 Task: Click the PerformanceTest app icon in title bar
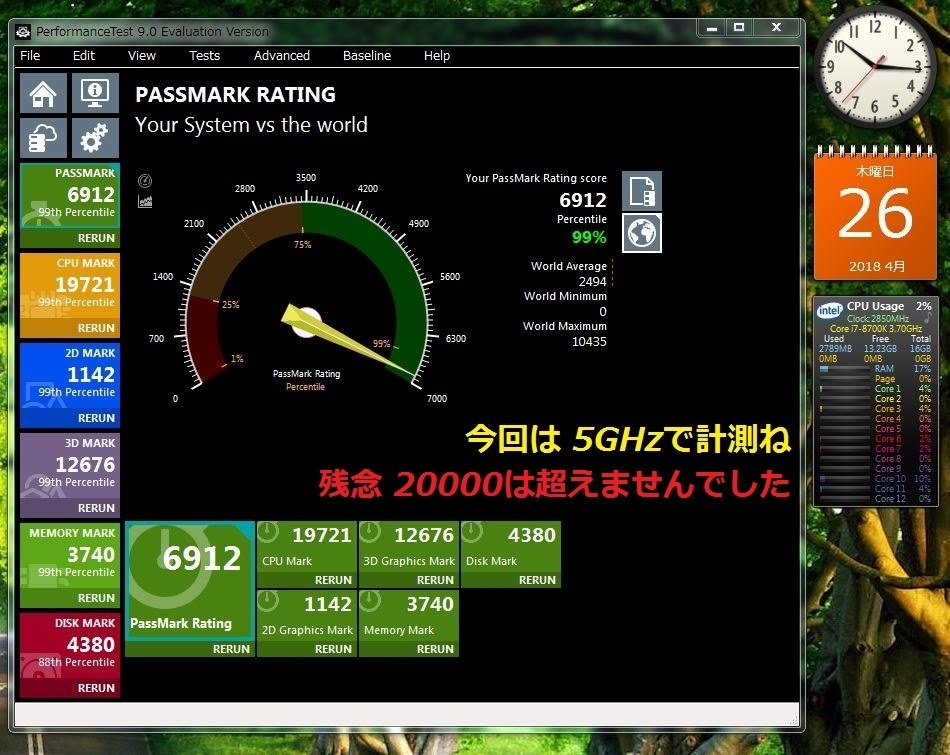23,32
